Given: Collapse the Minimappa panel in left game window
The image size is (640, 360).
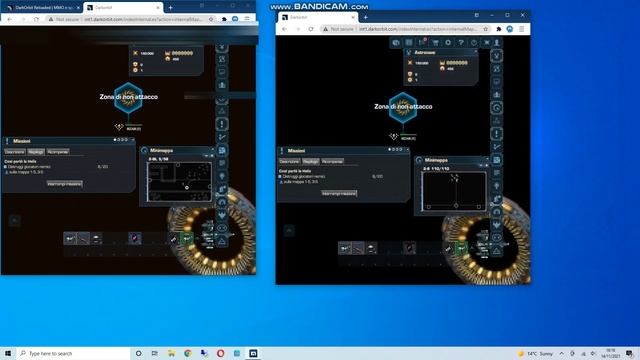Looking at the screenshot, I should coord(212,150).
